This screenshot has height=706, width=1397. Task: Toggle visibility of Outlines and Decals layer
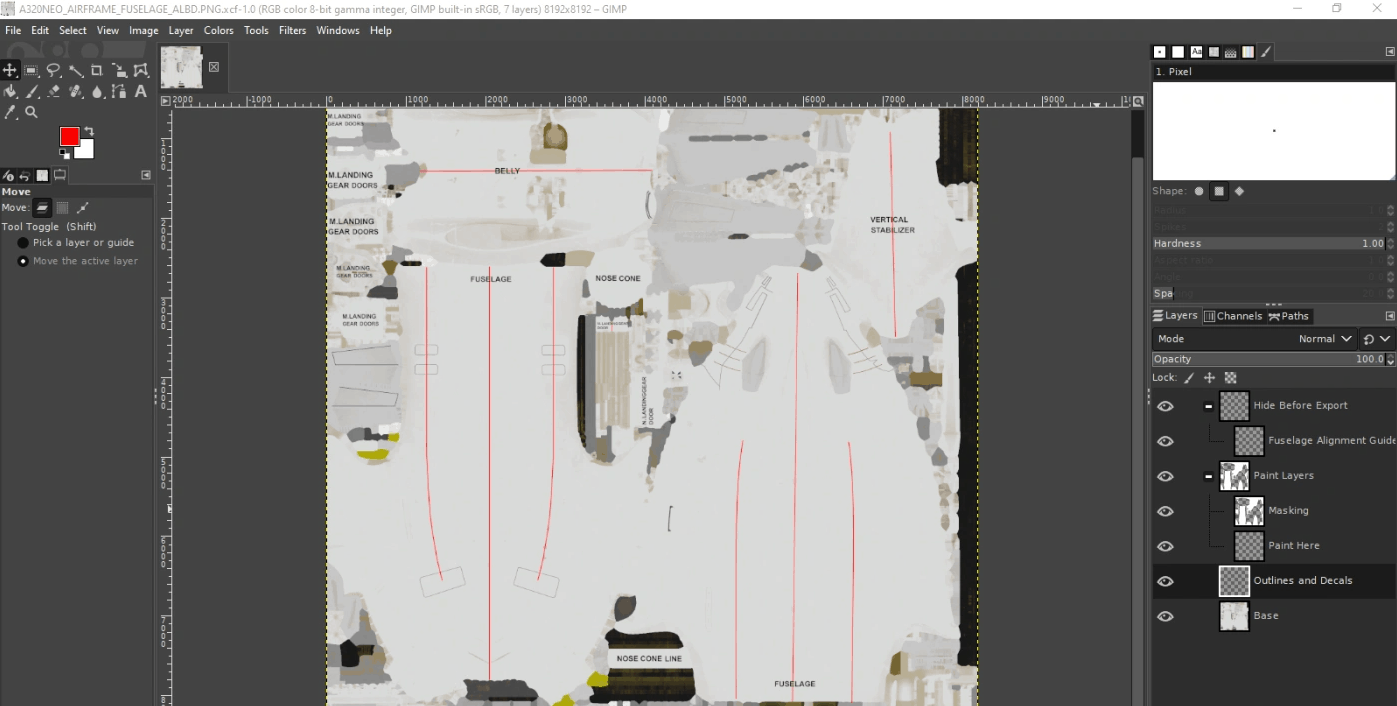[x=1165, y=581]
